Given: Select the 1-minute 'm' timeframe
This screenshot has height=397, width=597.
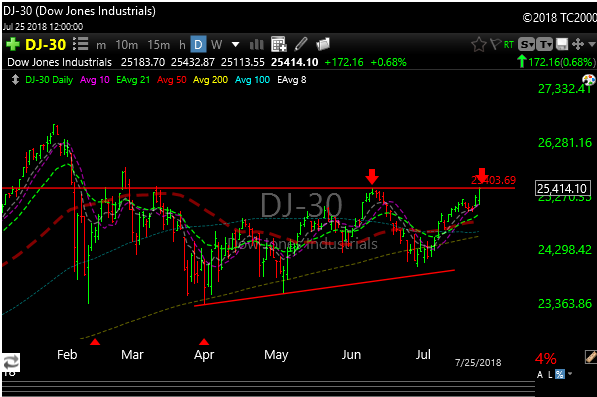Looking at the screenshot, I should pos(101,45).
